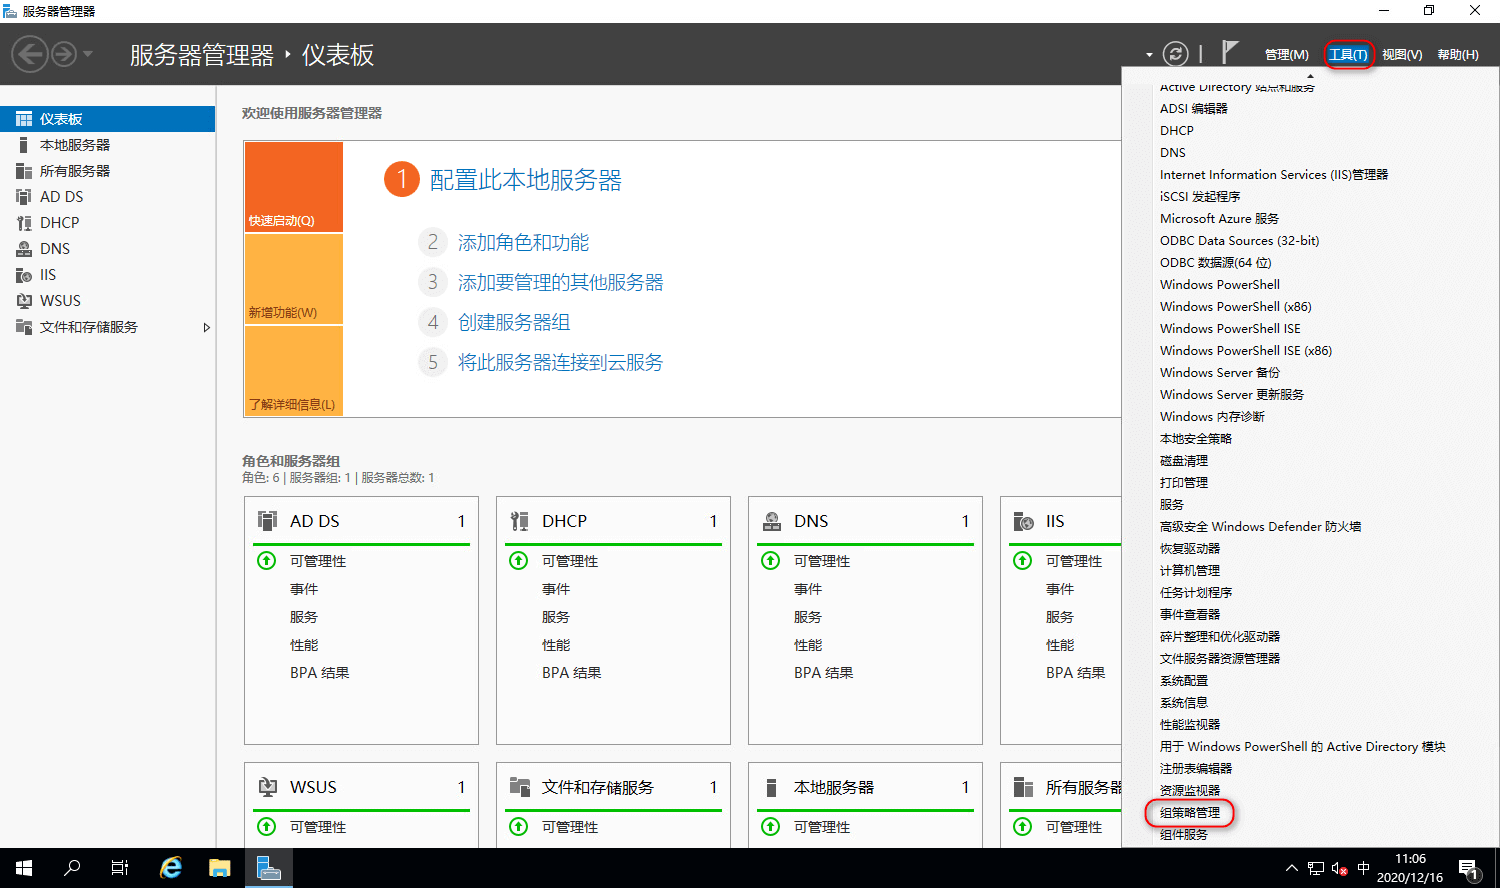Click 配置此本地服务器 link

(x=526, y=180)
